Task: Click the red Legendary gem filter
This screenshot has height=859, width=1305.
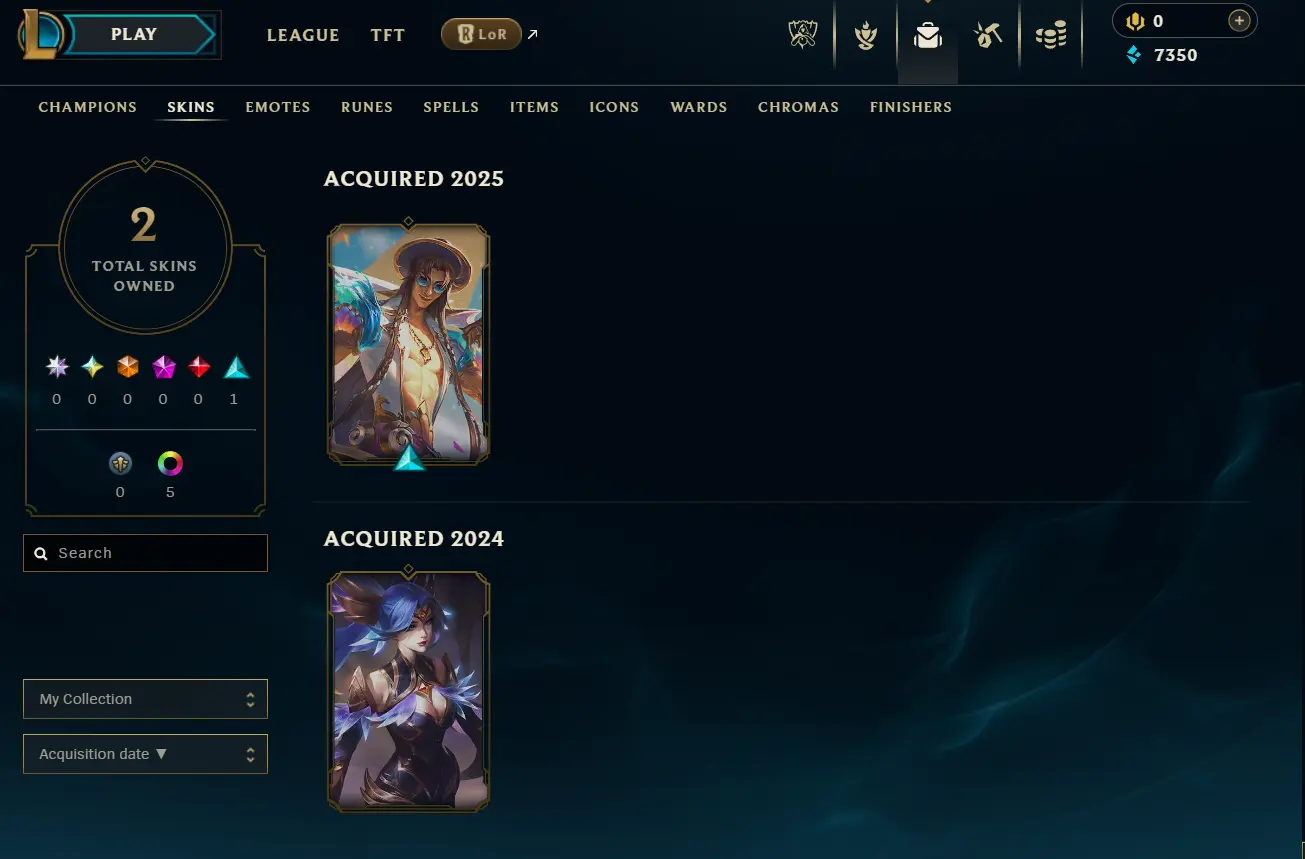Action: point(200,368)
